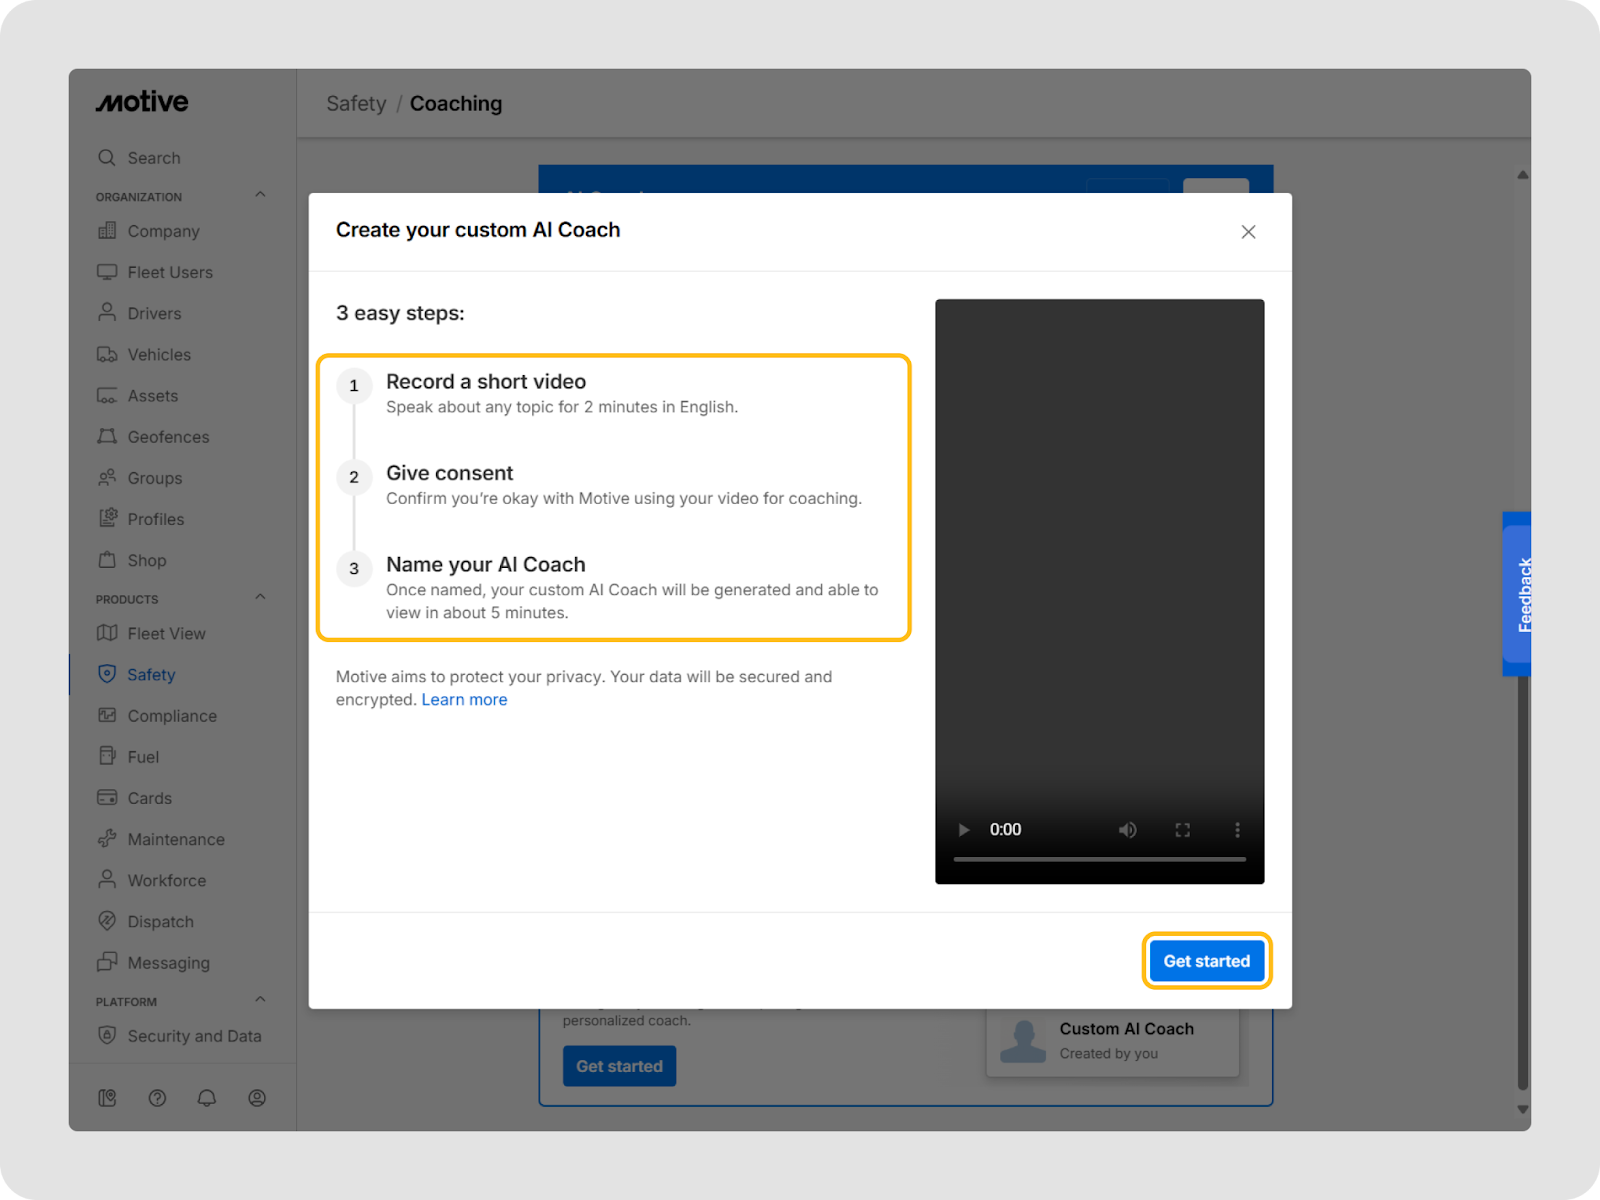Open Fleet View in sidebar

[x=166, y=634]
